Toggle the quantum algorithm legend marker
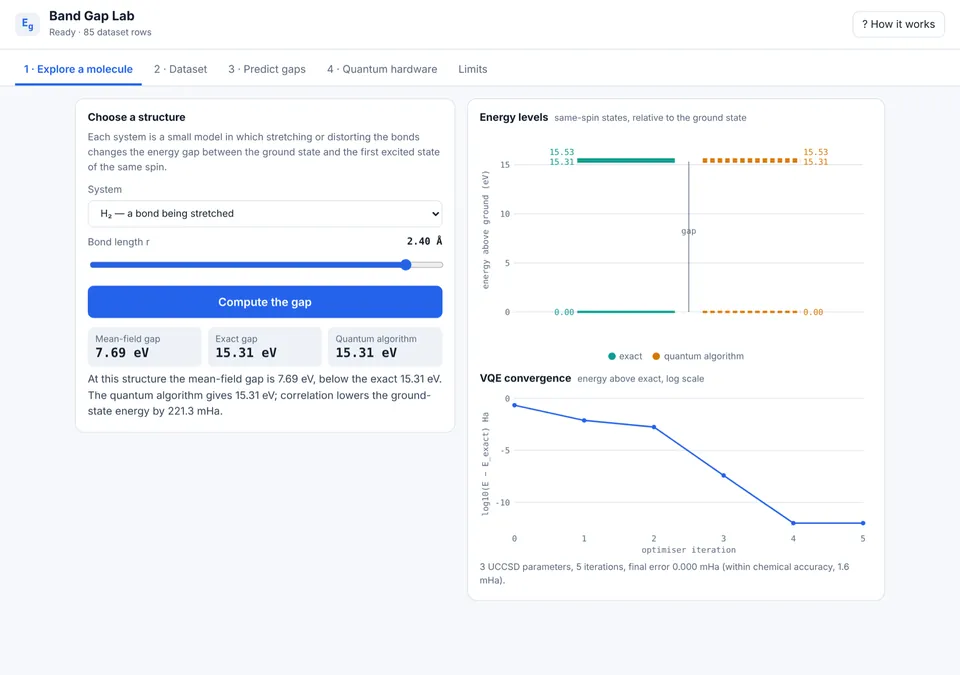This screenshot has width=960, height=675. tap(656, 356)
